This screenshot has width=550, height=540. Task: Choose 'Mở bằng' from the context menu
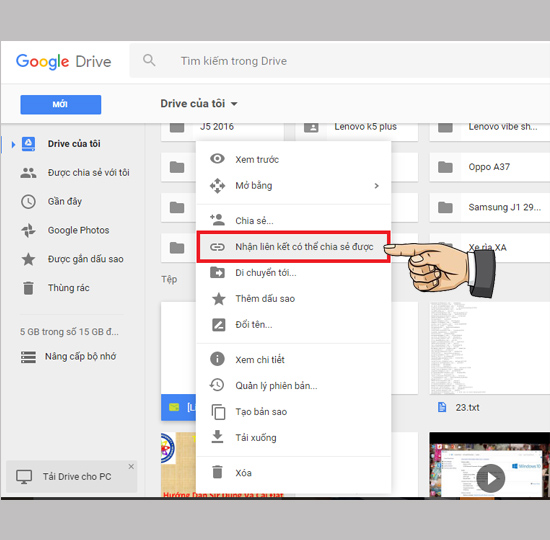tap(294, 185)
